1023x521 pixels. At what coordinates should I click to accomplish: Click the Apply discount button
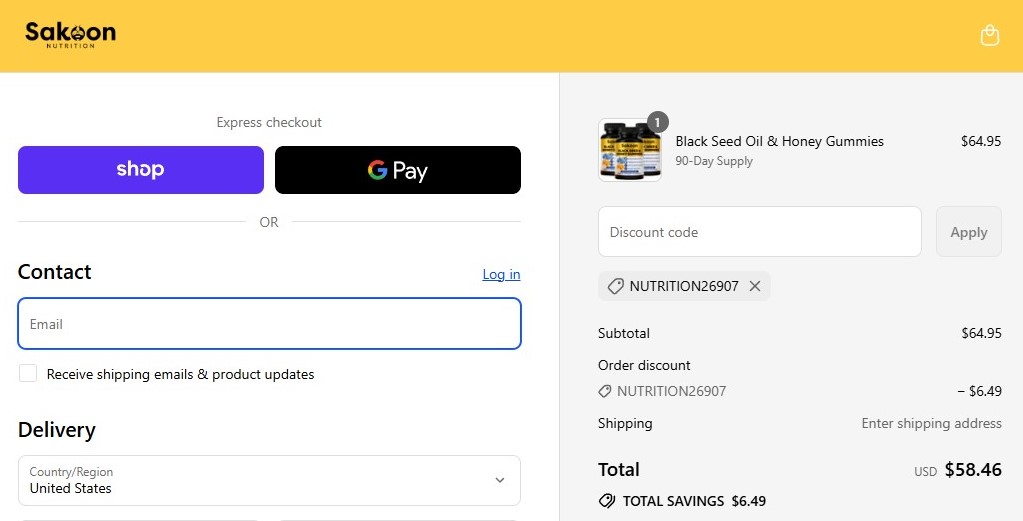point(968,232)
